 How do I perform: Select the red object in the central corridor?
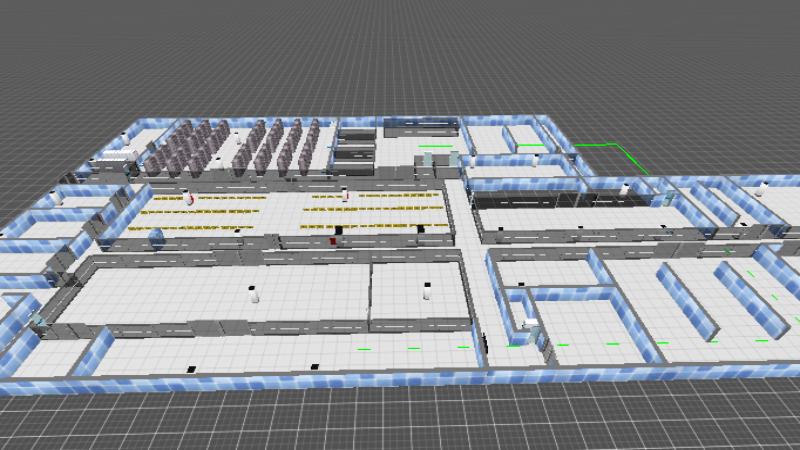(x=333, y=240)
